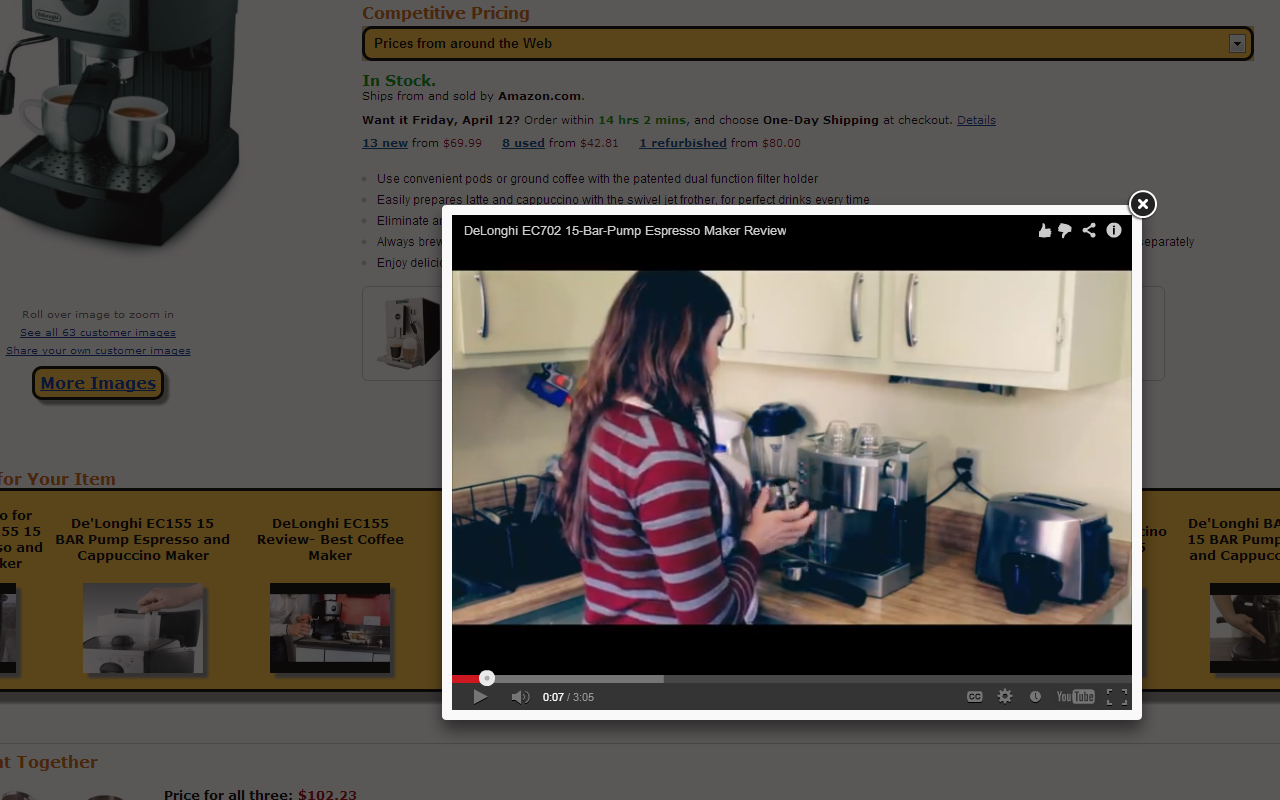Open the DeLonghi EC702 video title
The width and height of the screenshot is (1280, 800).
pyautogui.click(x=625, y=231)
